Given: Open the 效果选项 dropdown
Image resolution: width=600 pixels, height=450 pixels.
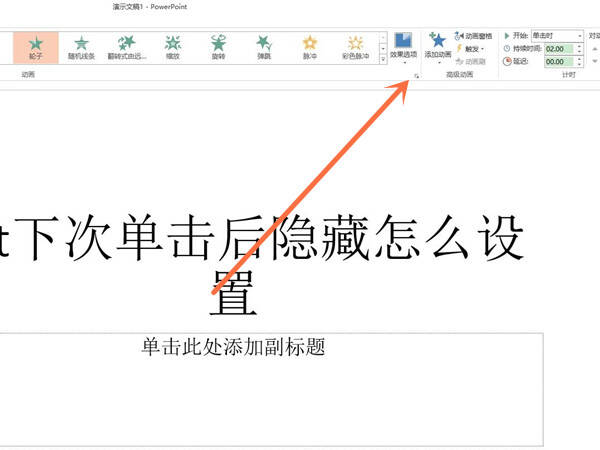Looking at the screenshot, I should (403, 48).
